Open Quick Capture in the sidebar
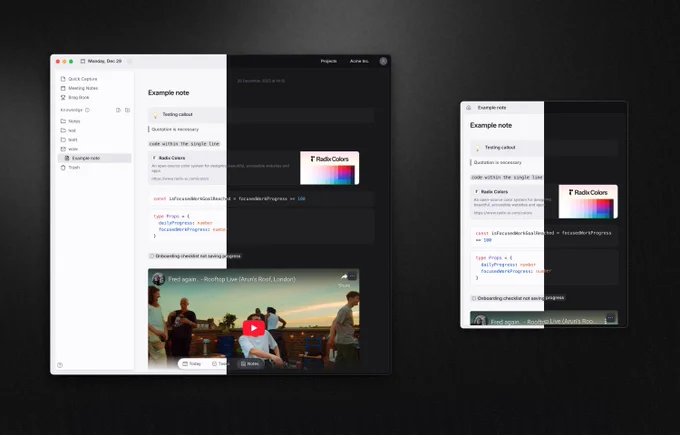The image size is (680, 435). [x=78, y=79]
